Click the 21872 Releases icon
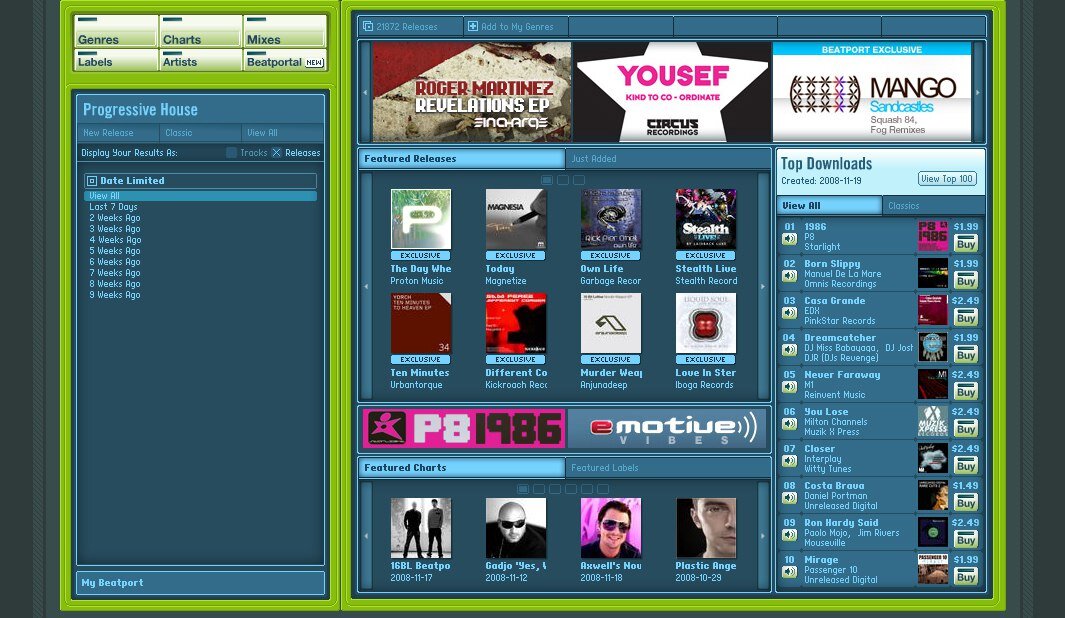The width and height of the screenshot is (1065, 618). (x=367, y=26)
